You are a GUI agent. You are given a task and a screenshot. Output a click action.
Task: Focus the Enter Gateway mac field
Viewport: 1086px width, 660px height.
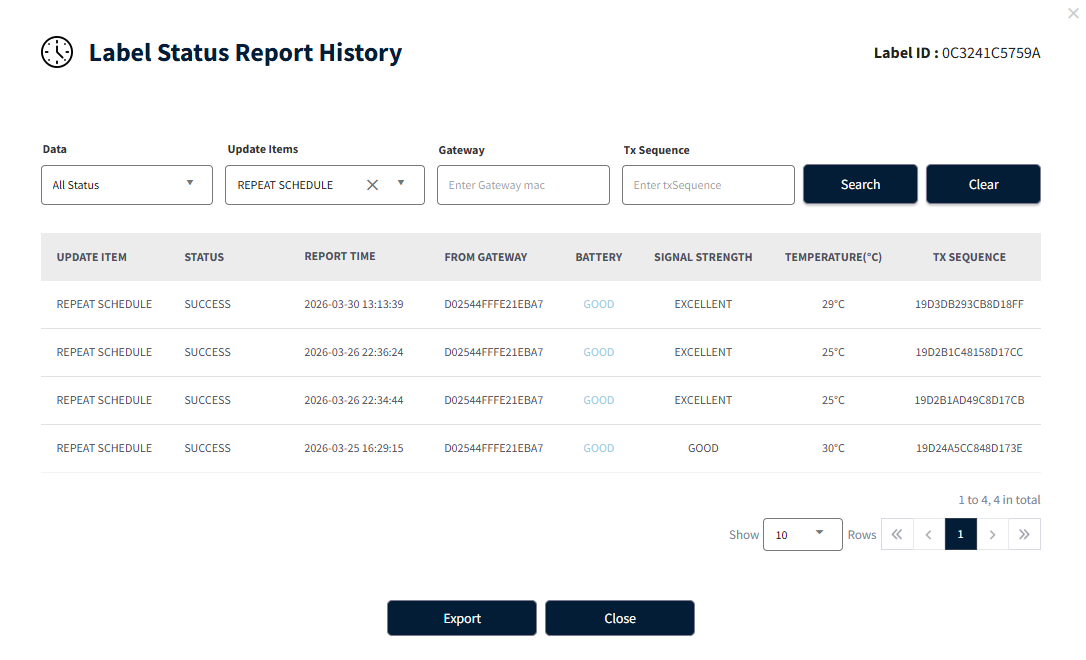tap(524, 185)
